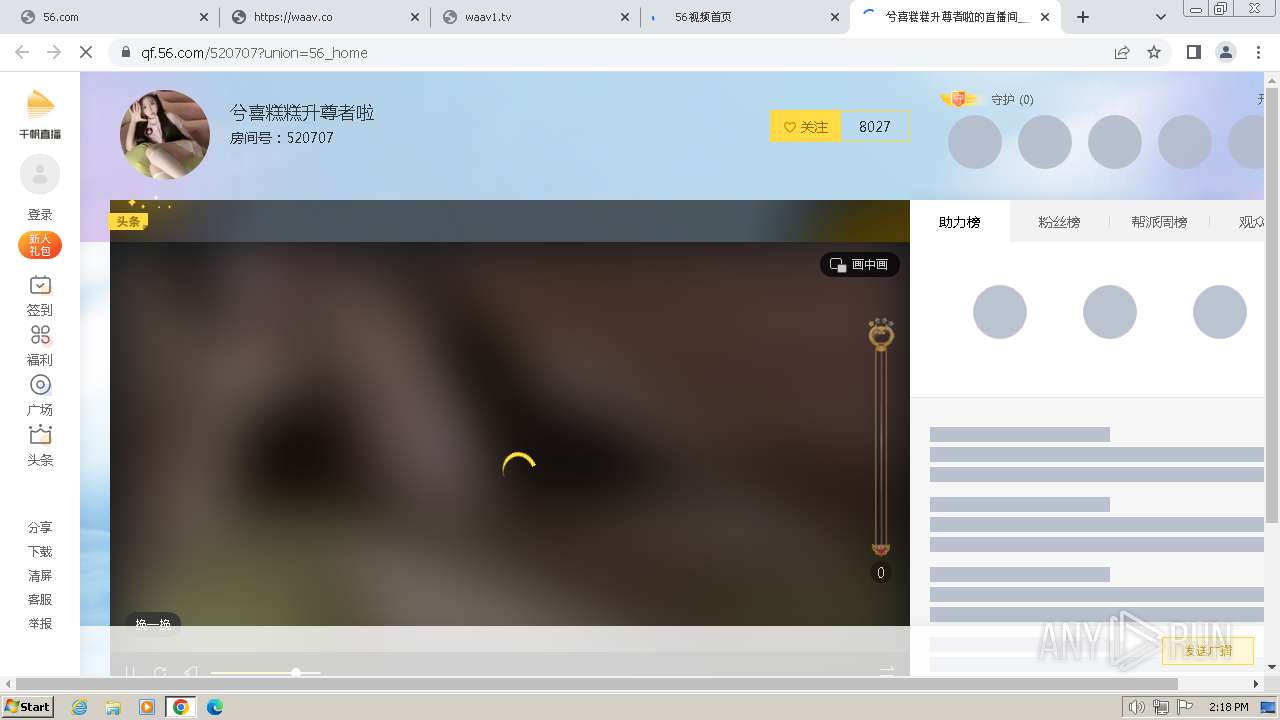1280x720 pixels.
Task: Click the 头条 badge above video
Action: pos(128,221)
